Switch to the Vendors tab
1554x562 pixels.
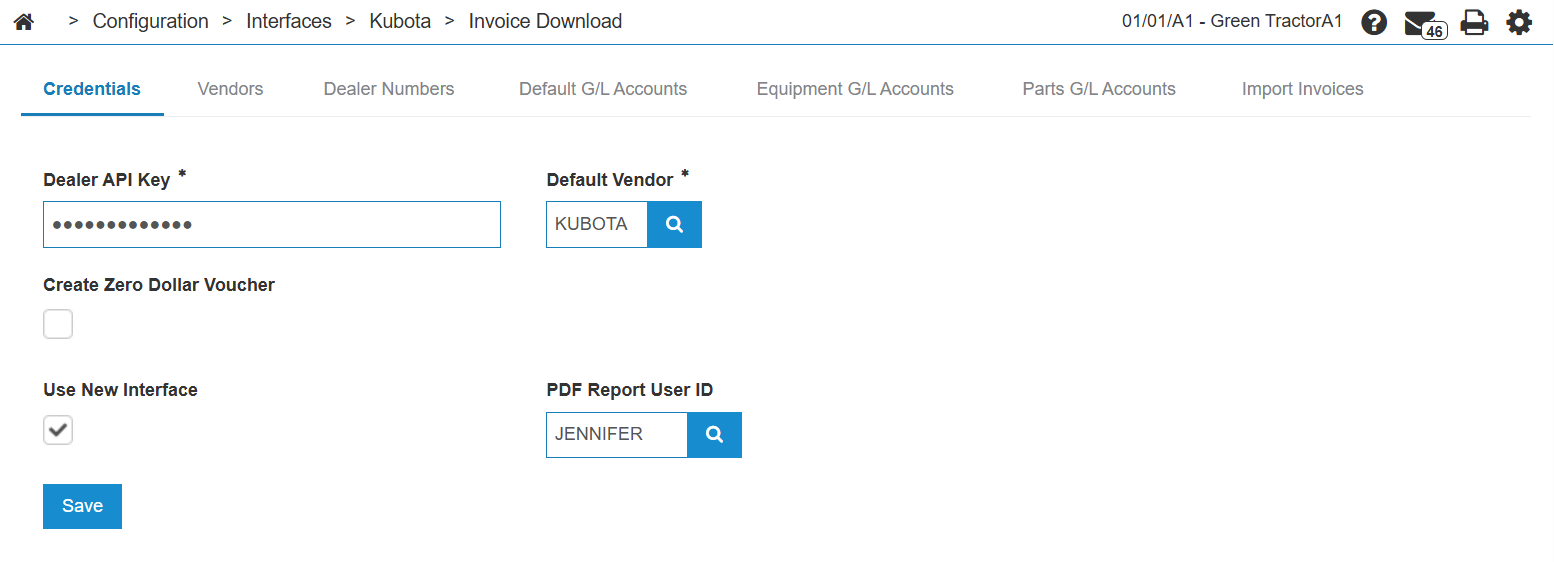coord(230,89)
